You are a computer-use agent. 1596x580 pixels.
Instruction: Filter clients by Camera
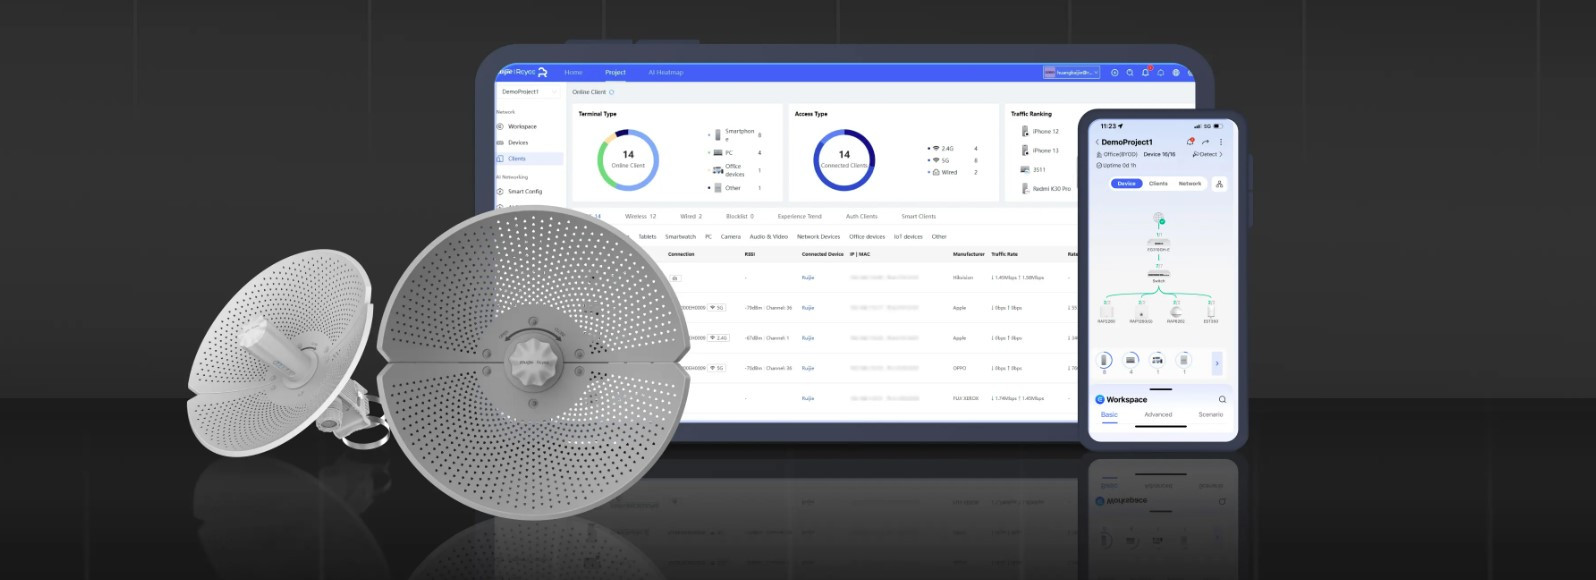point(731,237)
